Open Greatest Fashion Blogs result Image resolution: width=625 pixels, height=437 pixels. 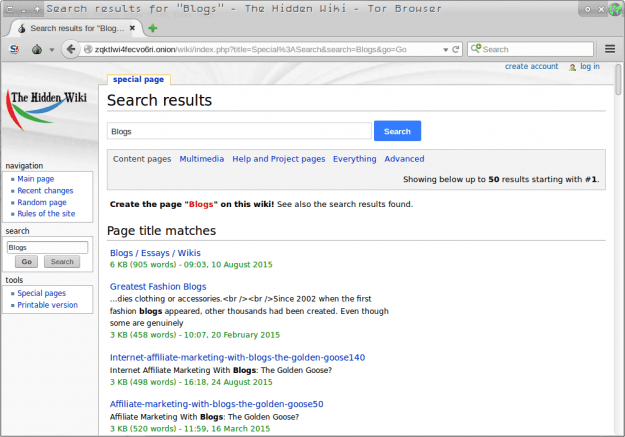pos(158,286)
